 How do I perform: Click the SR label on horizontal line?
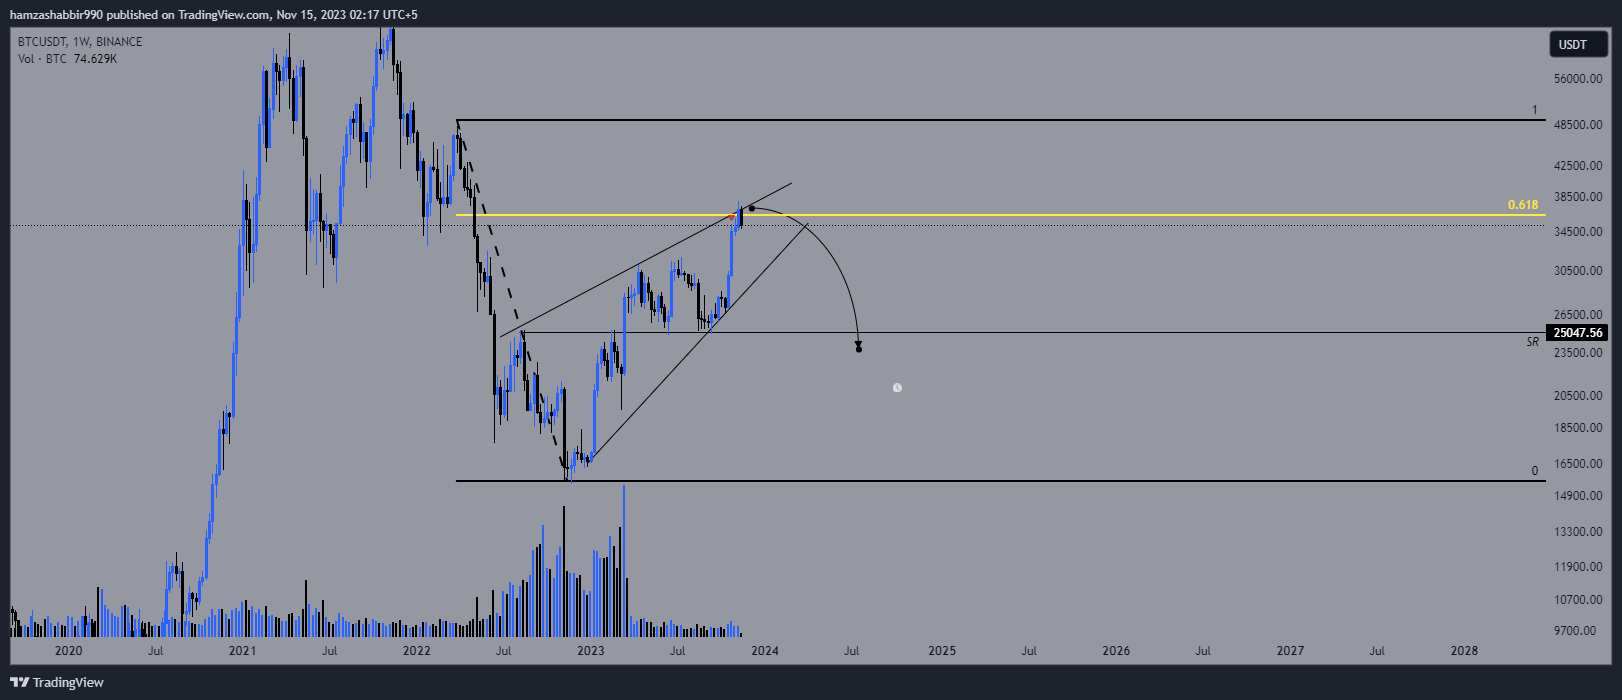pos(1533,342)
